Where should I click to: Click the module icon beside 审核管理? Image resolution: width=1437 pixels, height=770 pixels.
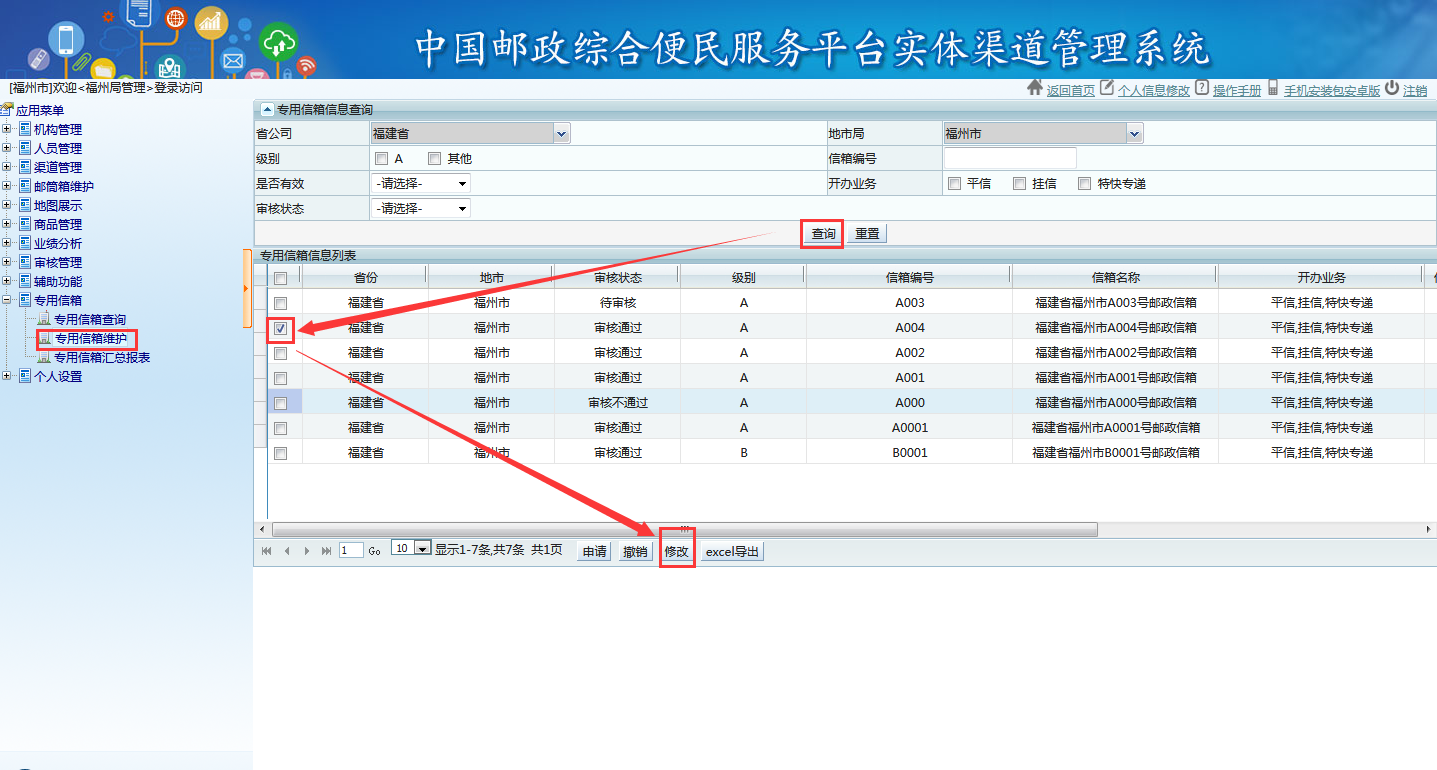pos(25,262)
